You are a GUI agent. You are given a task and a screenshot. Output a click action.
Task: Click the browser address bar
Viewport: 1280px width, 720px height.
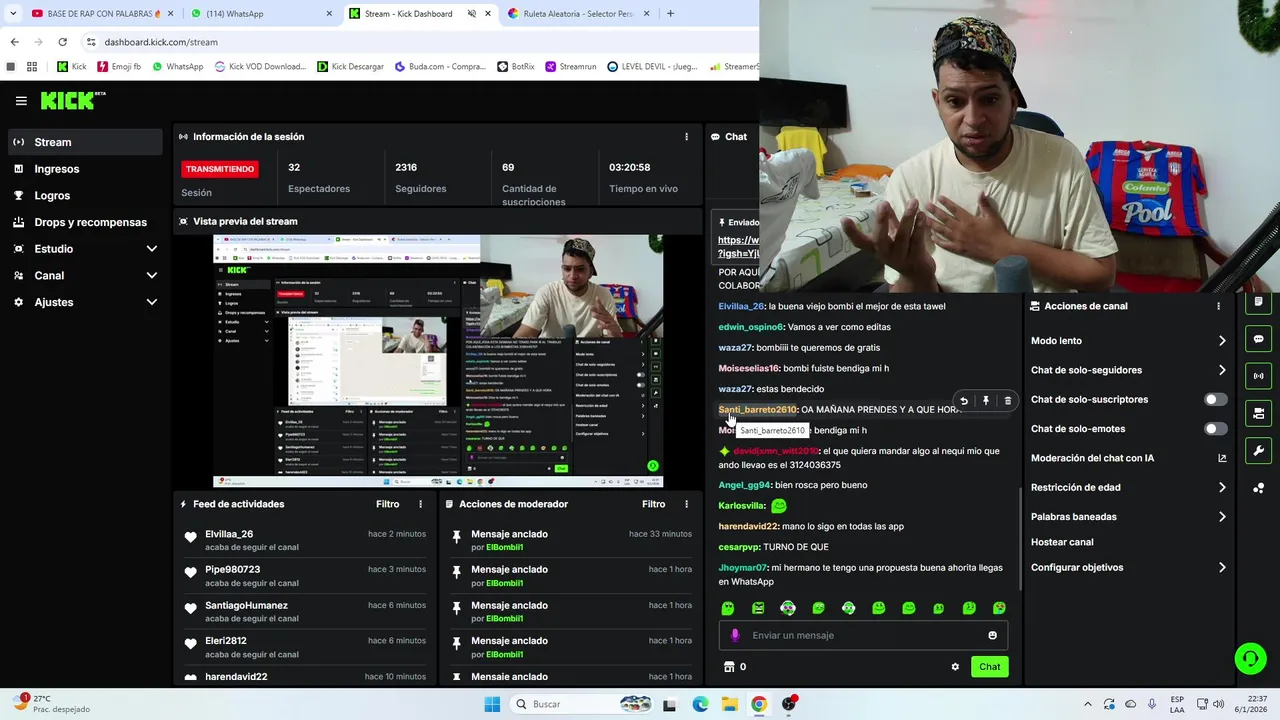pos(420,42)
